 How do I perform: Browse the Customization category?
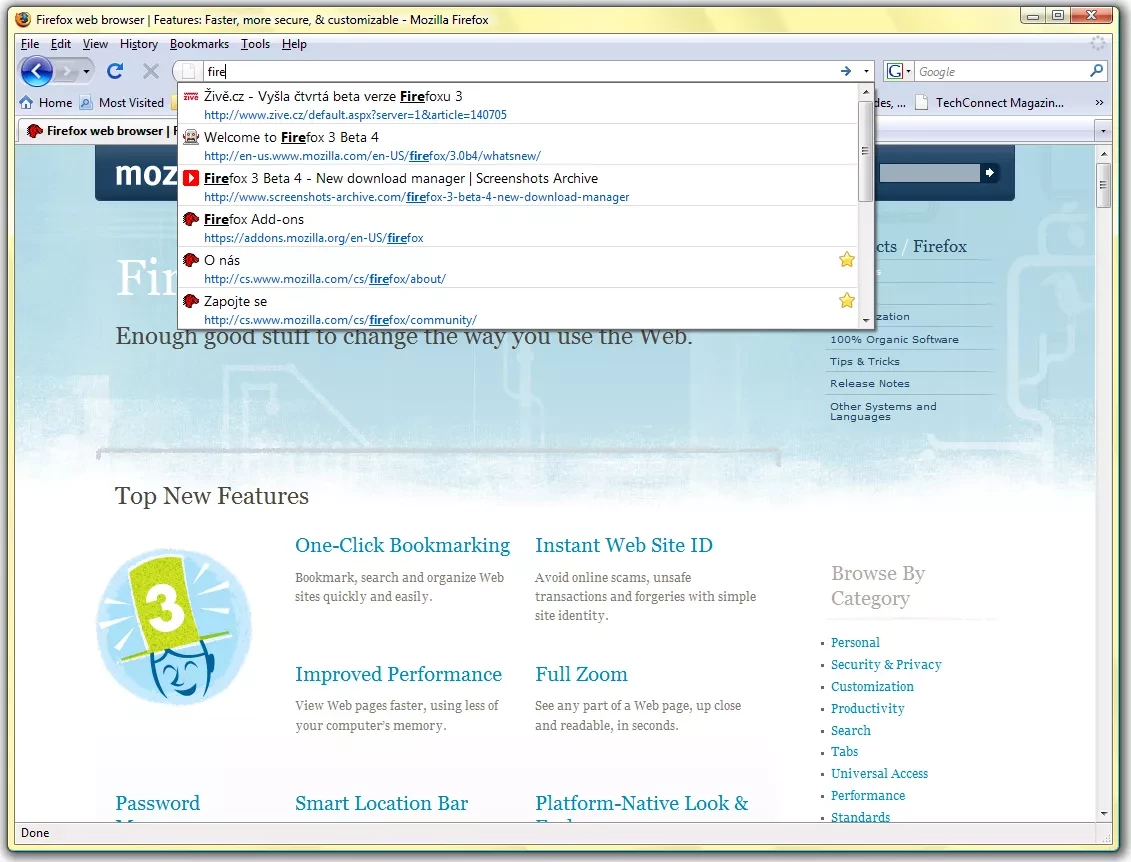coord(872,687)
